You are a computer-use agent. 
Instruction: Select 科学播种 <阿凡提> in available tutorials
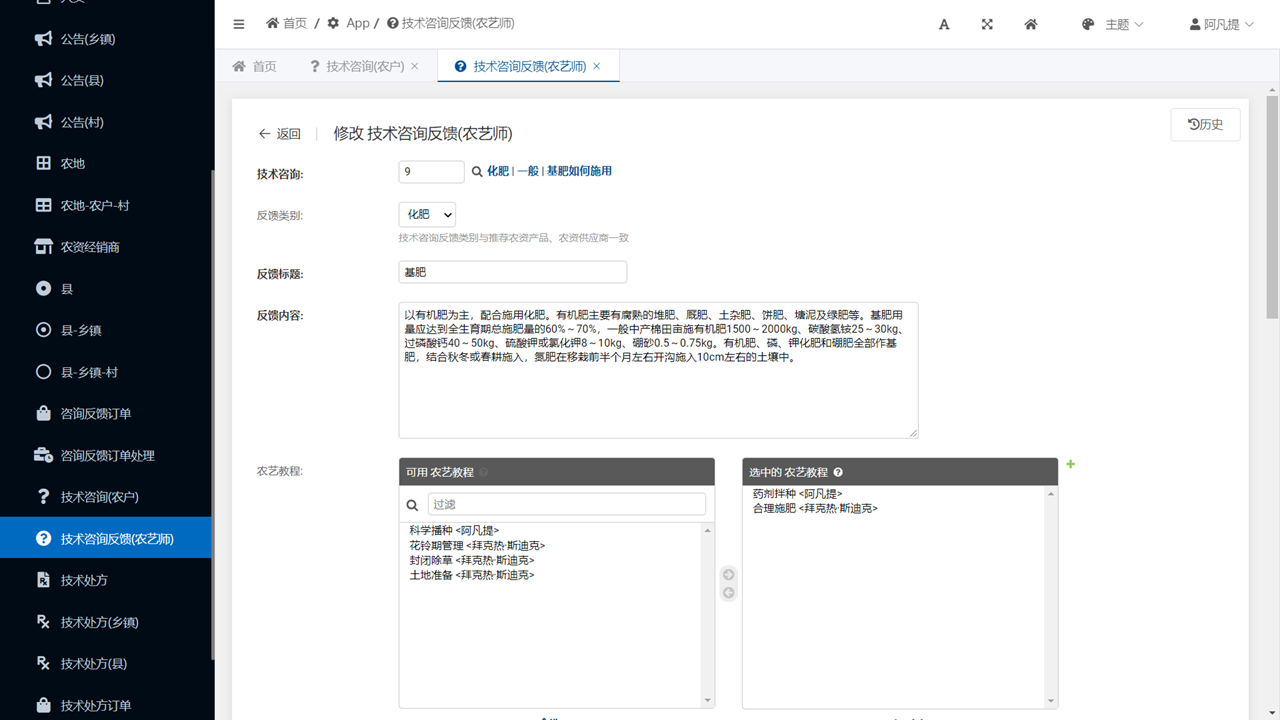pyautogui.click(x=454, y=530)
